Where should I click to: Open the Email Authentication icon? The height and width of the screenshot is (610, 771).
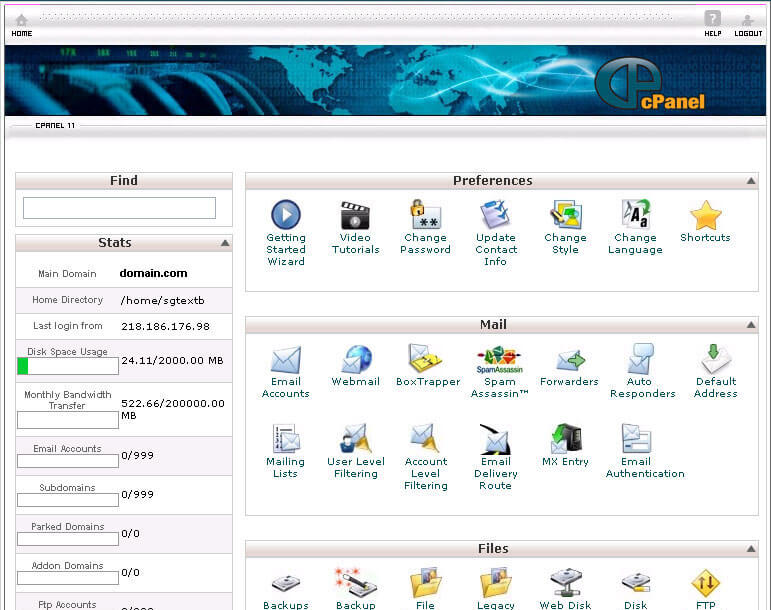[636, 438]
